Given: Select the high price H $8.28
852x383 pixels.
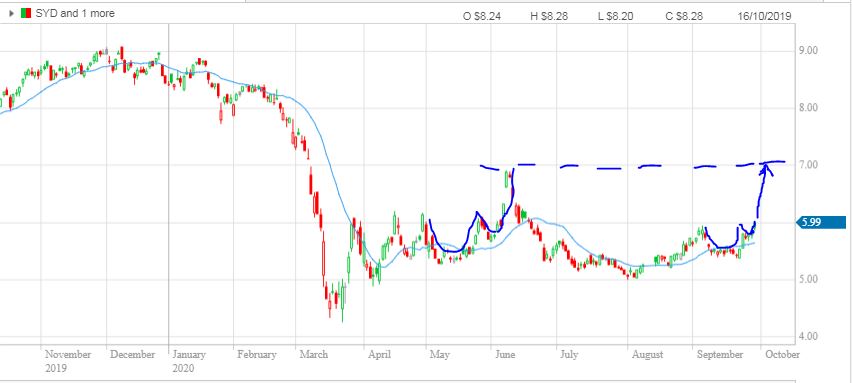Looking at the screenshot, I should click(549, 16).
